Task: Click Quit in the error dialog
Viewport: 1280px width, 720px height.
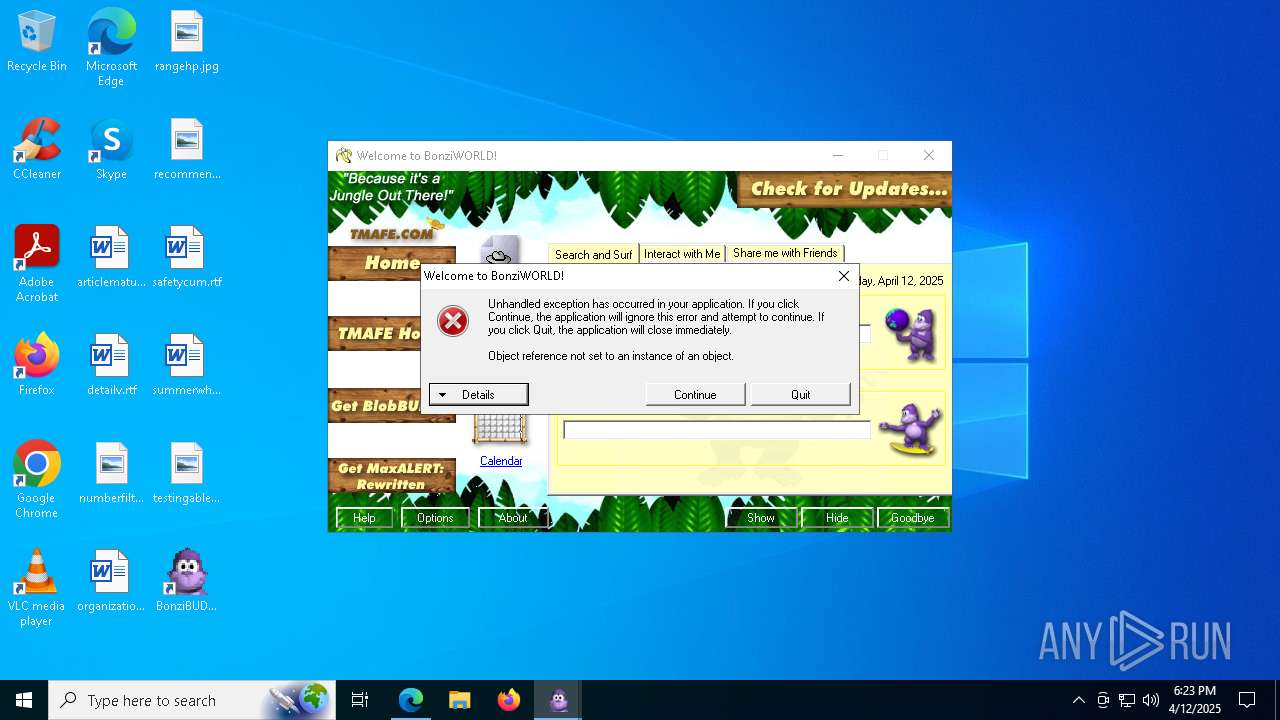Action: pyautogui.click(x=801, y=394)
